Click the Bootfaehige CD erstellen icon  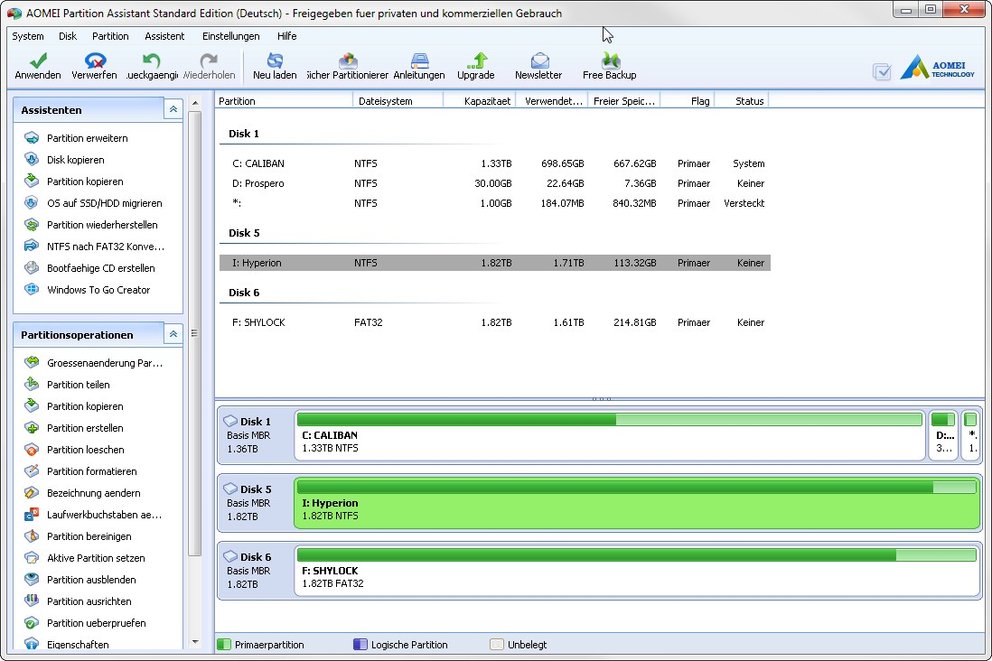tap(32, 268)
